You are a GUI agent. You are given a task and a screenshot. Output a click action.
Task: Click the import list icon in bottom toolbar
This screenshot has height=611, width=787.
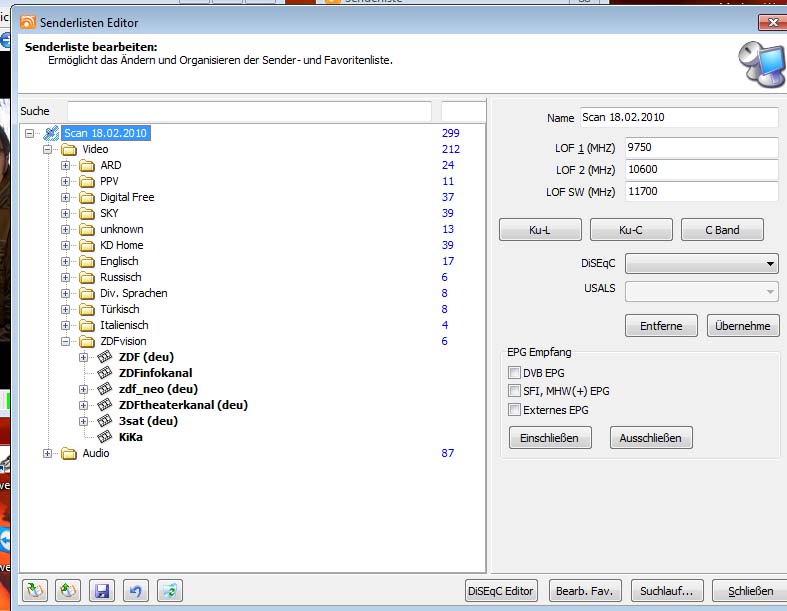pos(36,591)
